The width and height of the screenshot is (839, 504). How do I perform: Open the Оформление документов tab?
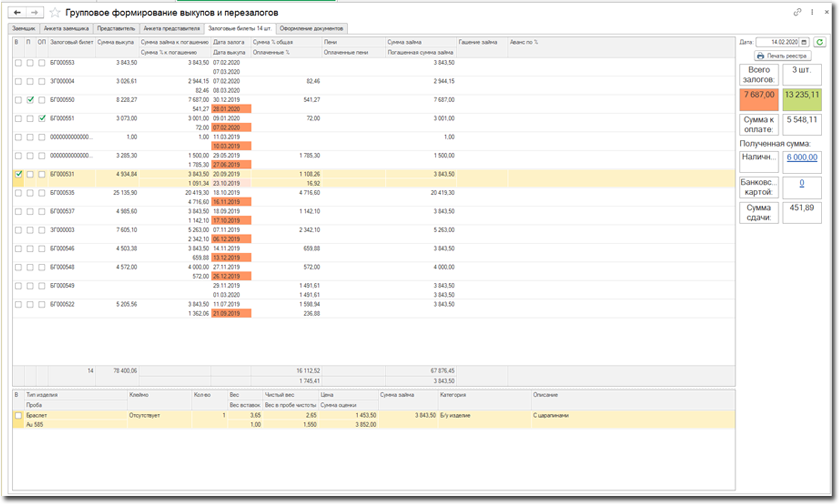point(312,29)
